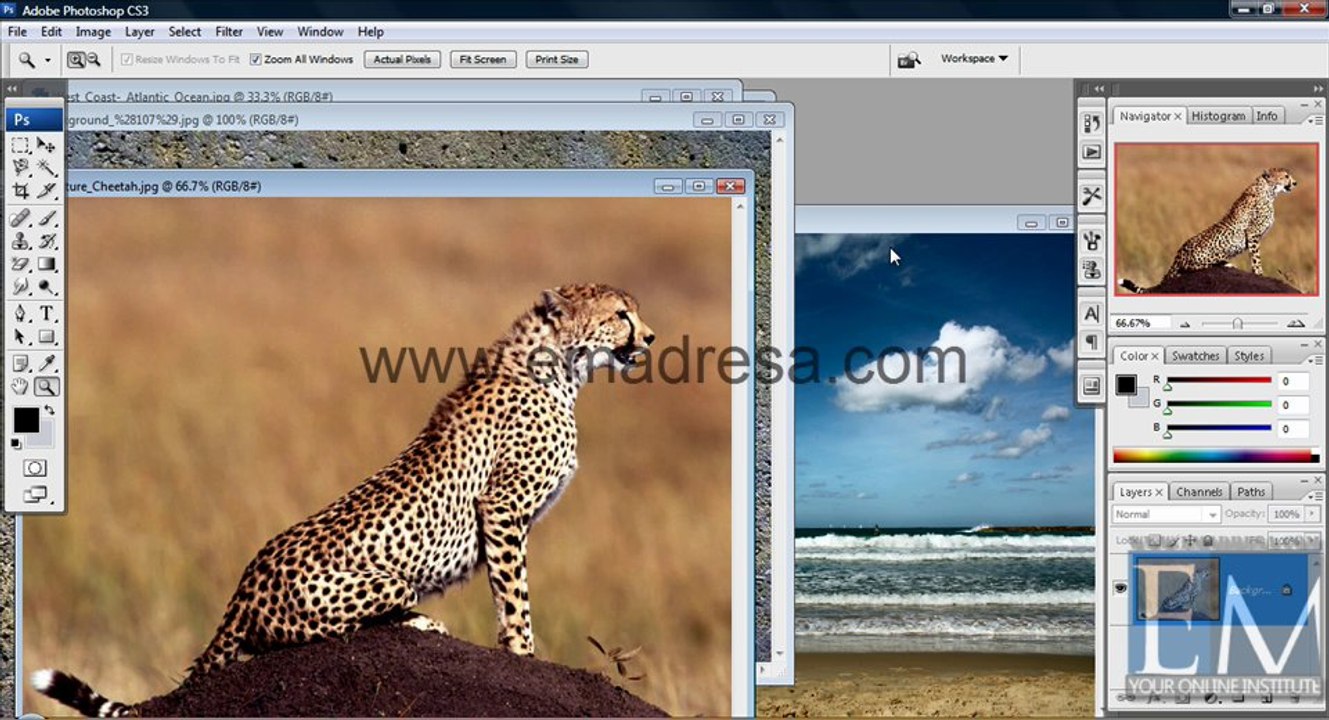Switch to the Histogram tab
1329x720 pixels.
1218,116
